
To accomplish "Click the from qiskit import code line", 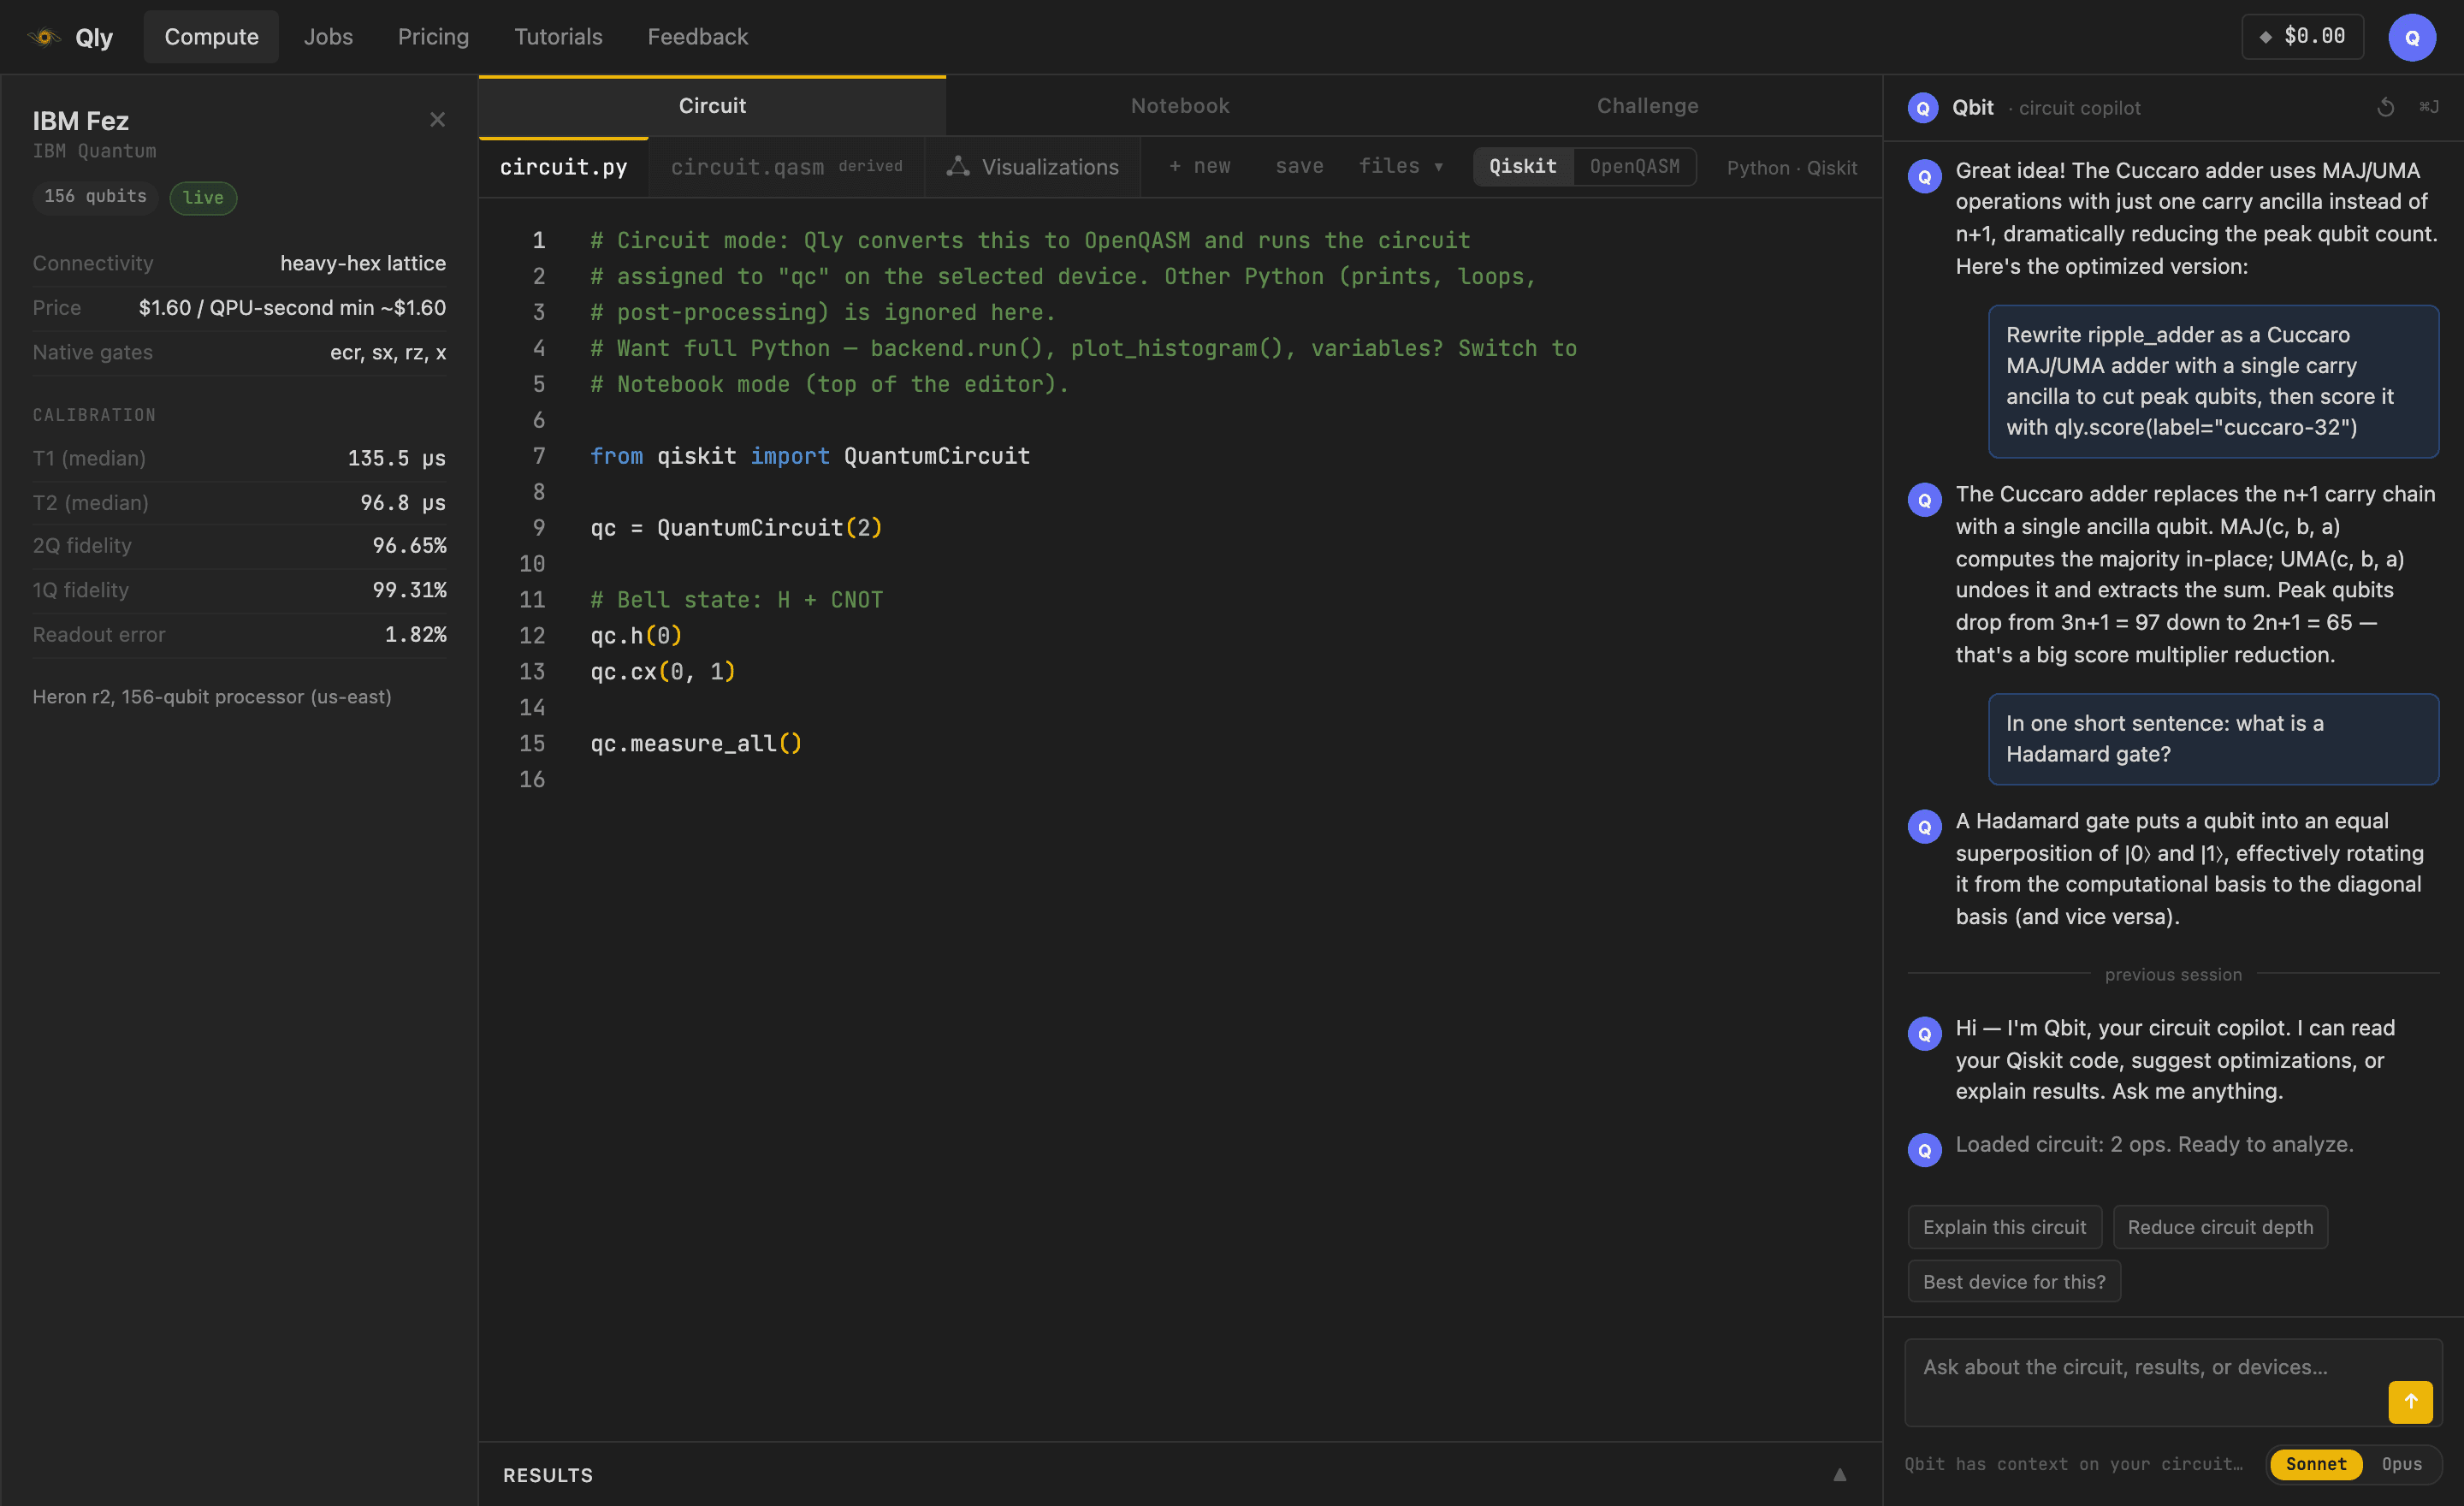I will coord(810,456).
